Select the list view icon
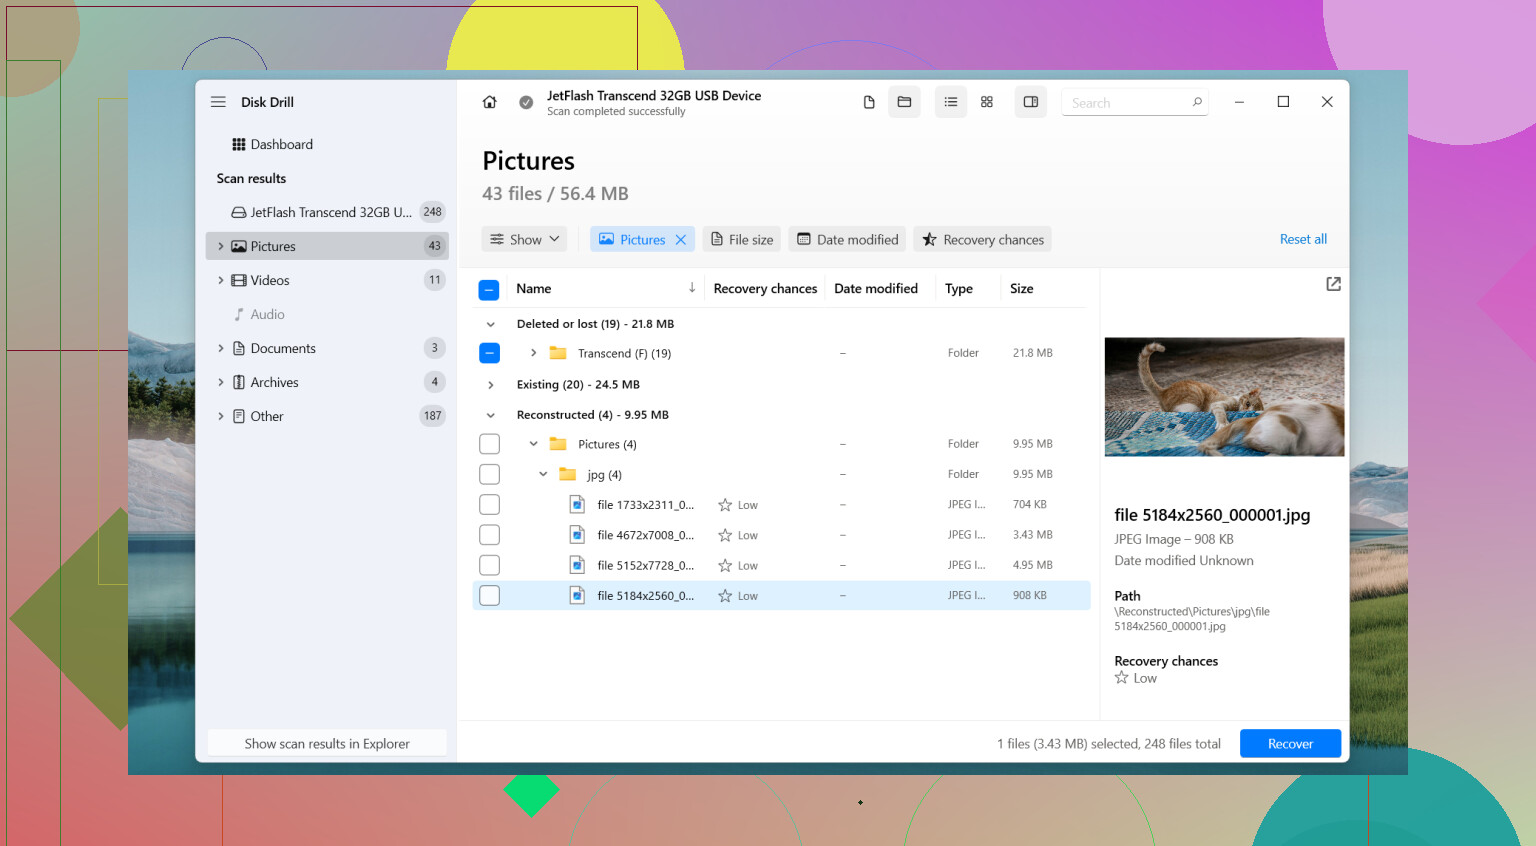Screen dimensions: 1536x846 (x=951, y=102)
